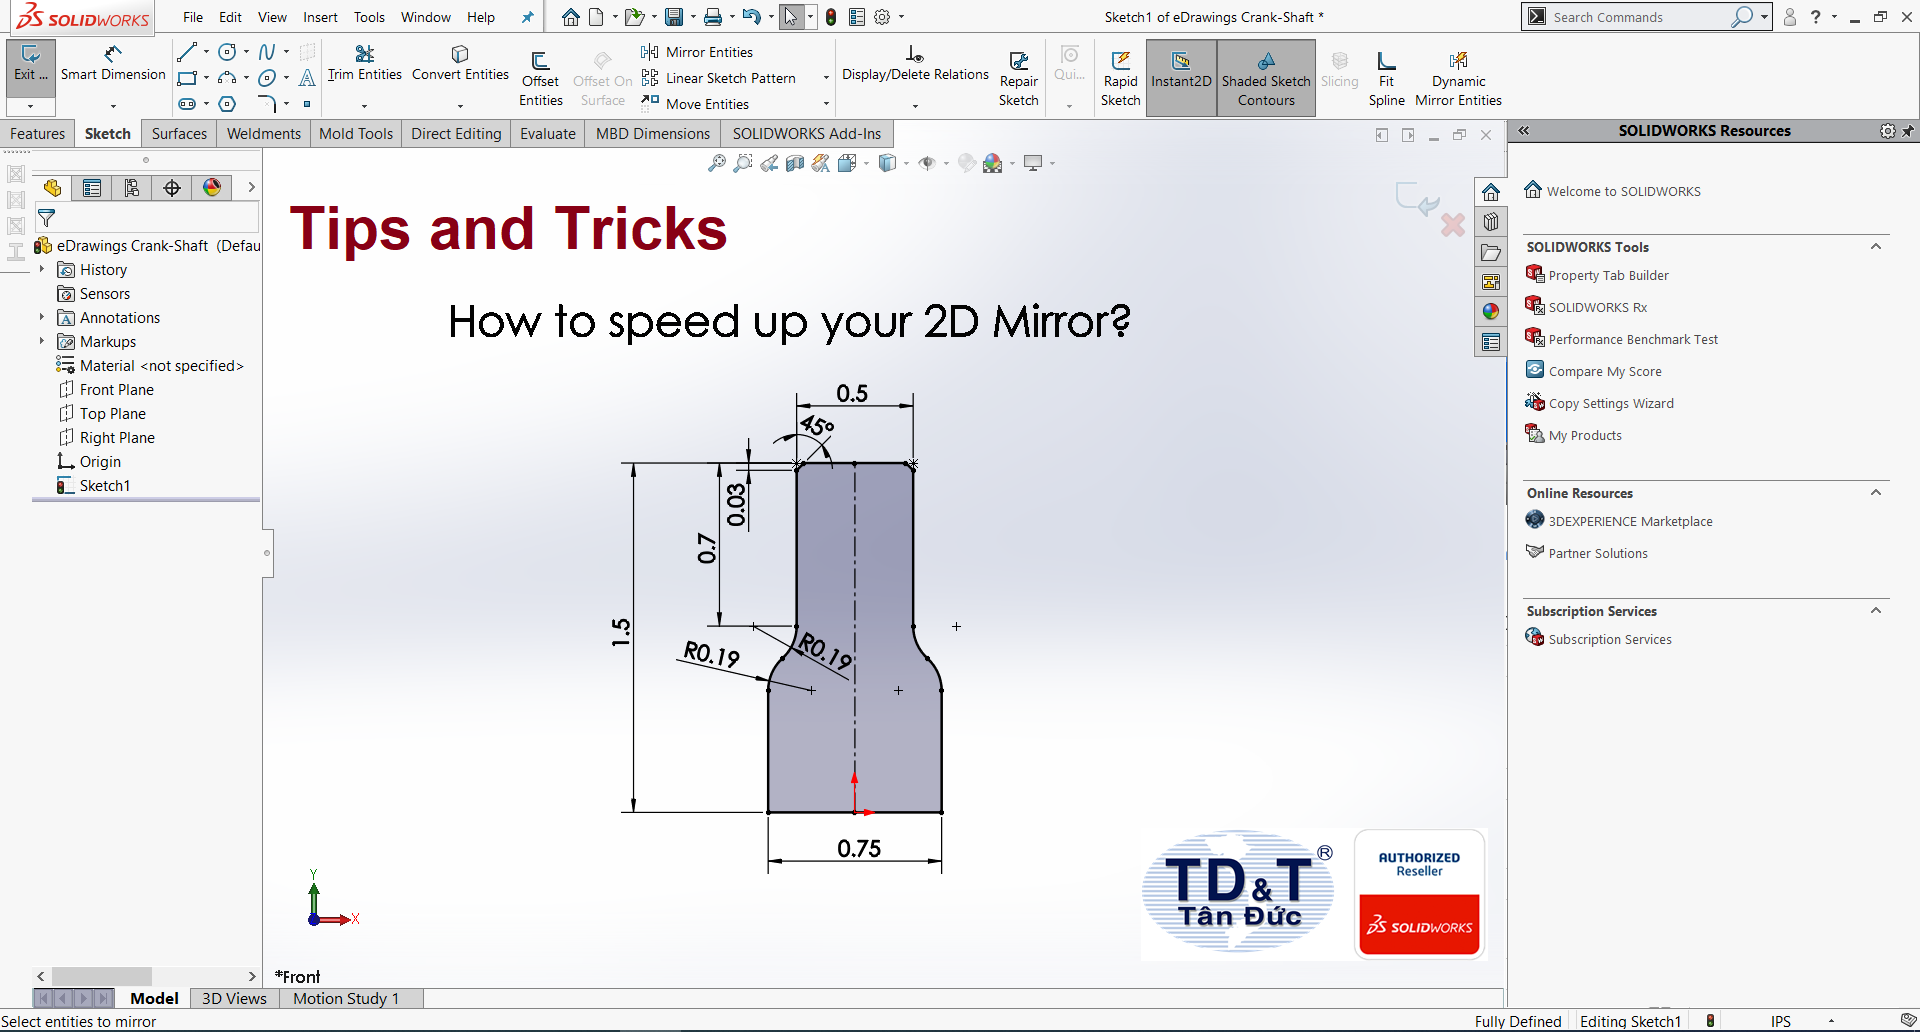This screenshot has width=1920, height=1032.
Task: Switch to the Features tab
Action: tap(37, 134)
